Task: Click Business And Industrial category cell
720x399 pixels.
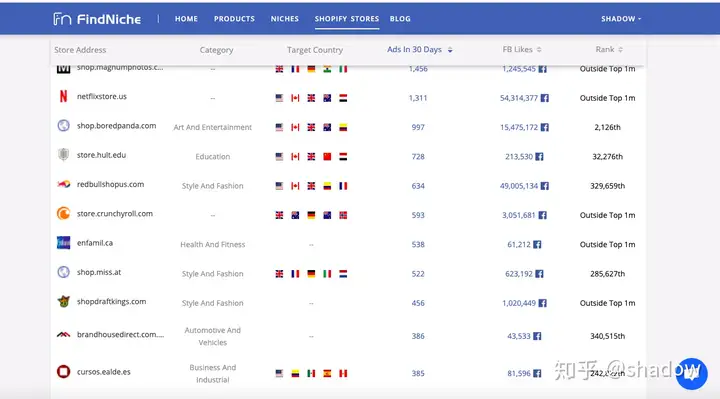Action: pyautogui.click(x=213, y=373)
